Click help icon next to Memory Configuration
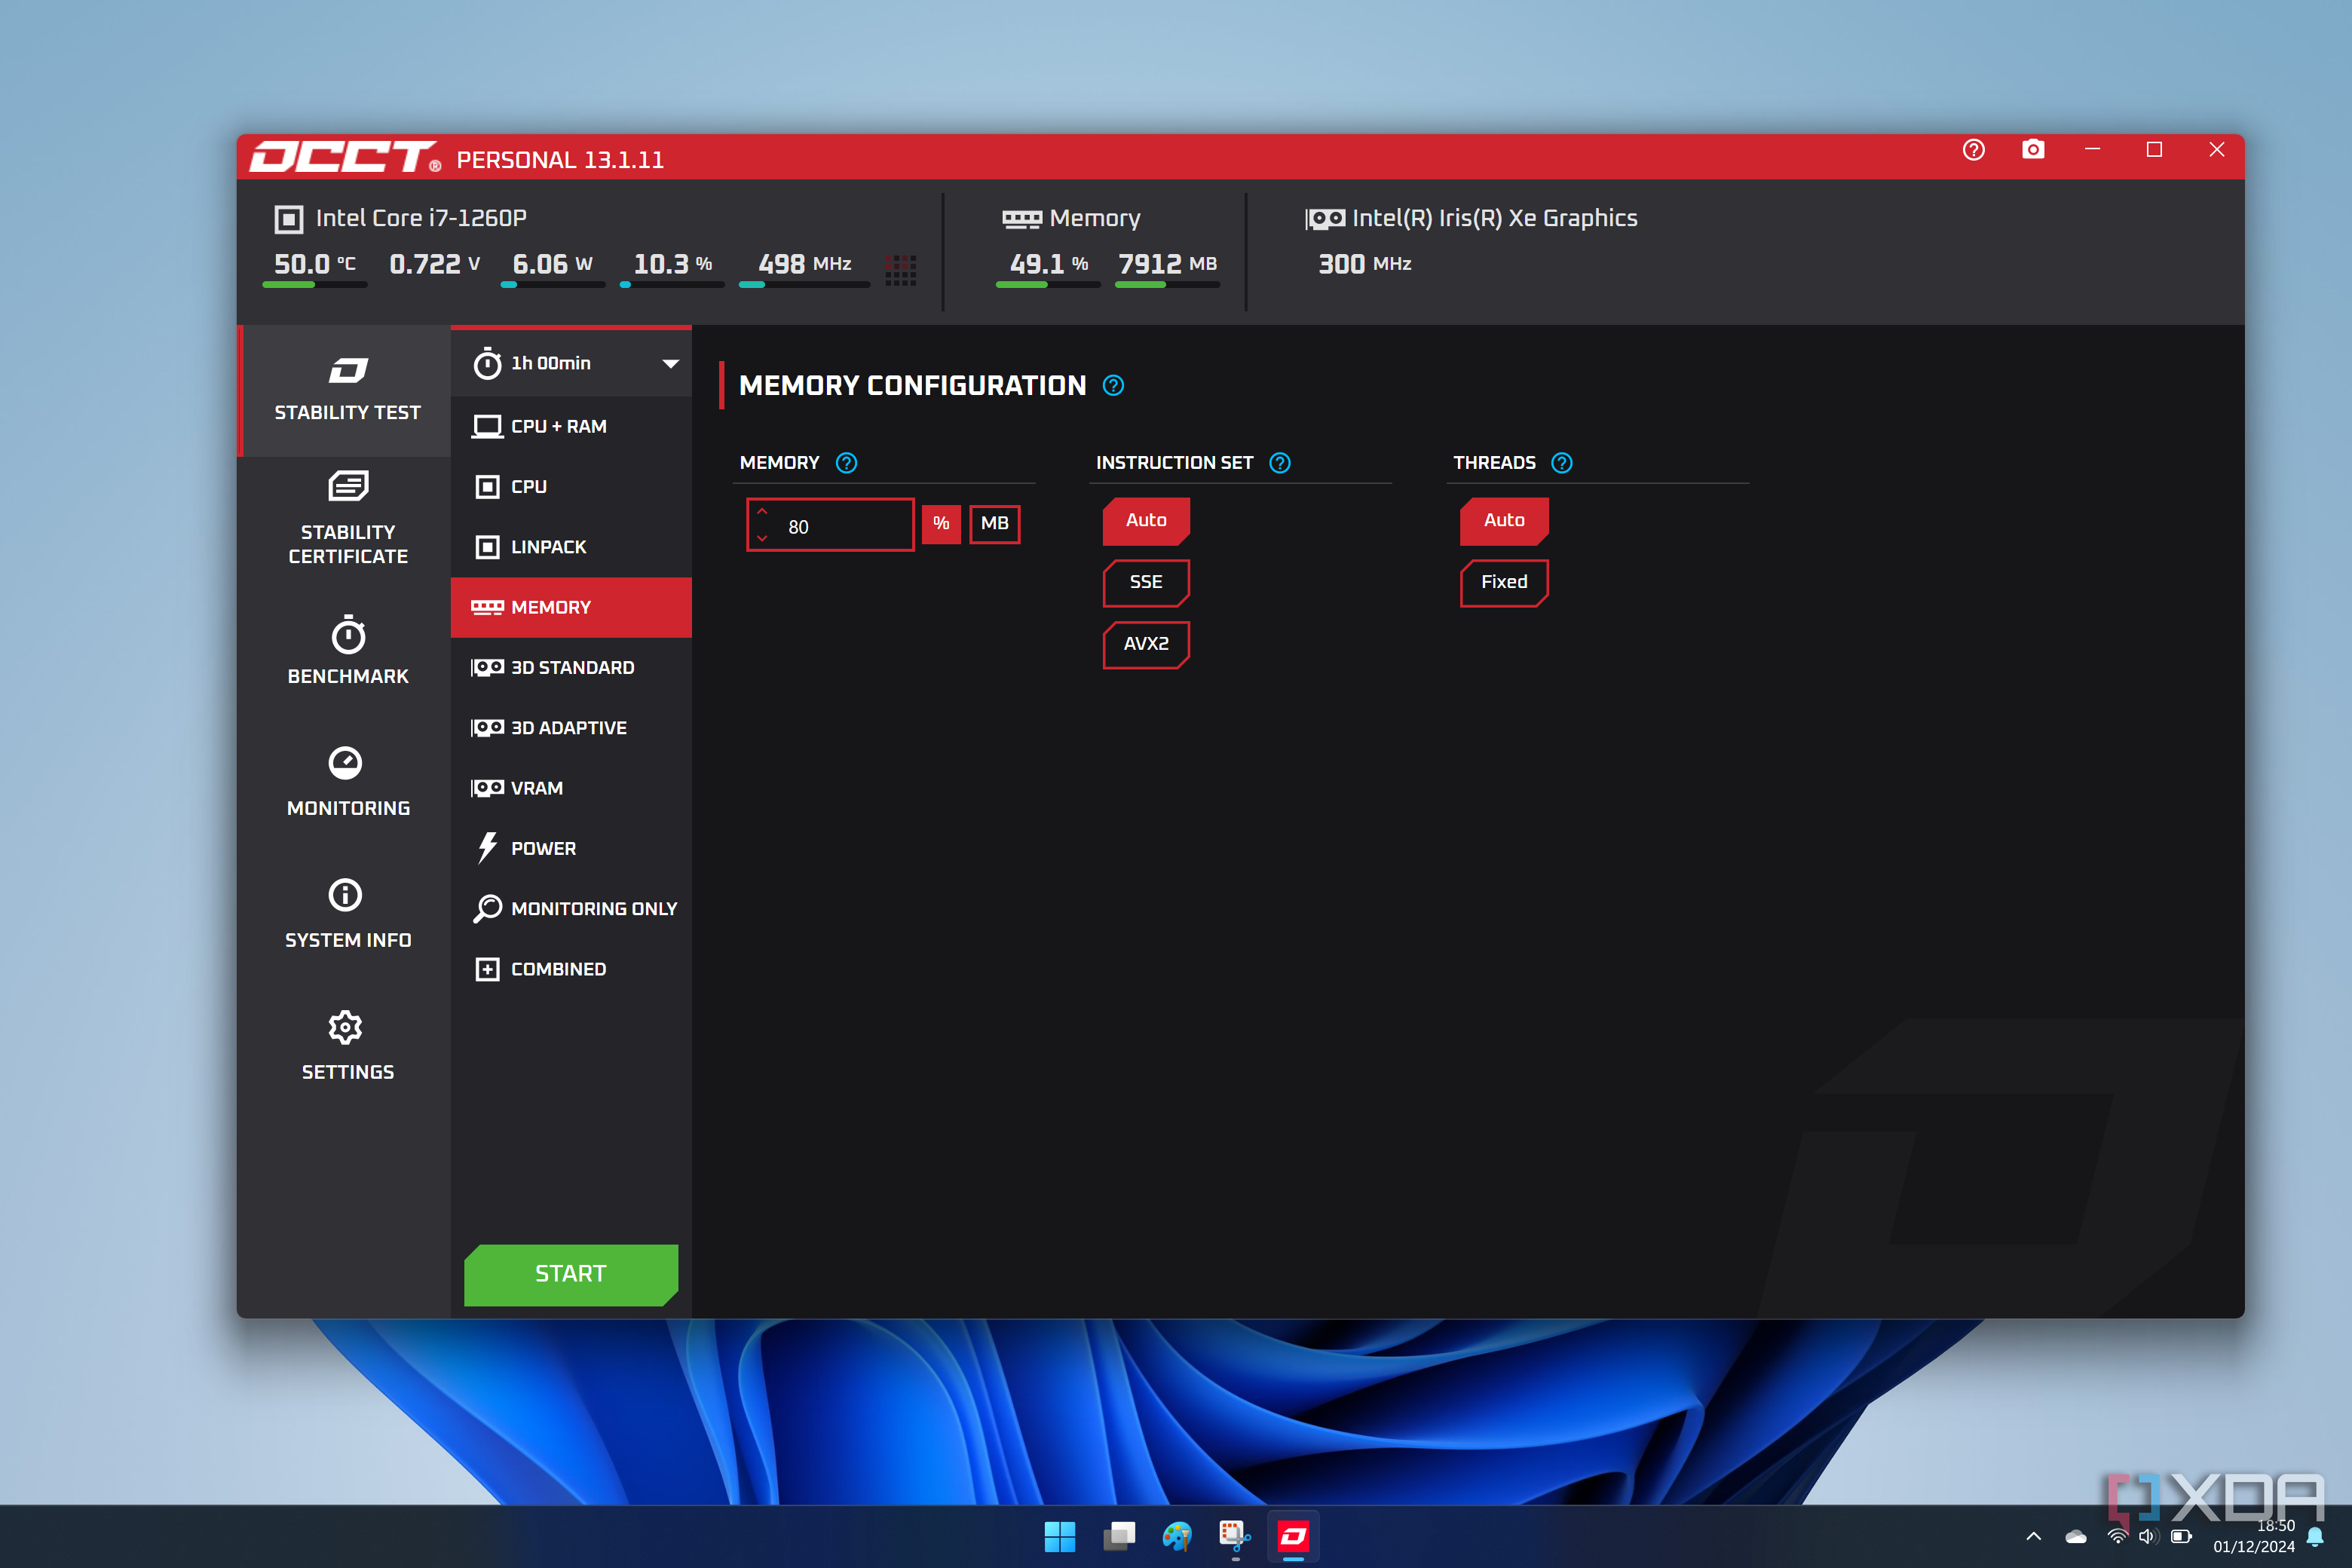The width and height of the screenshot is (2352, 1568). click(x=1113, y=386)
